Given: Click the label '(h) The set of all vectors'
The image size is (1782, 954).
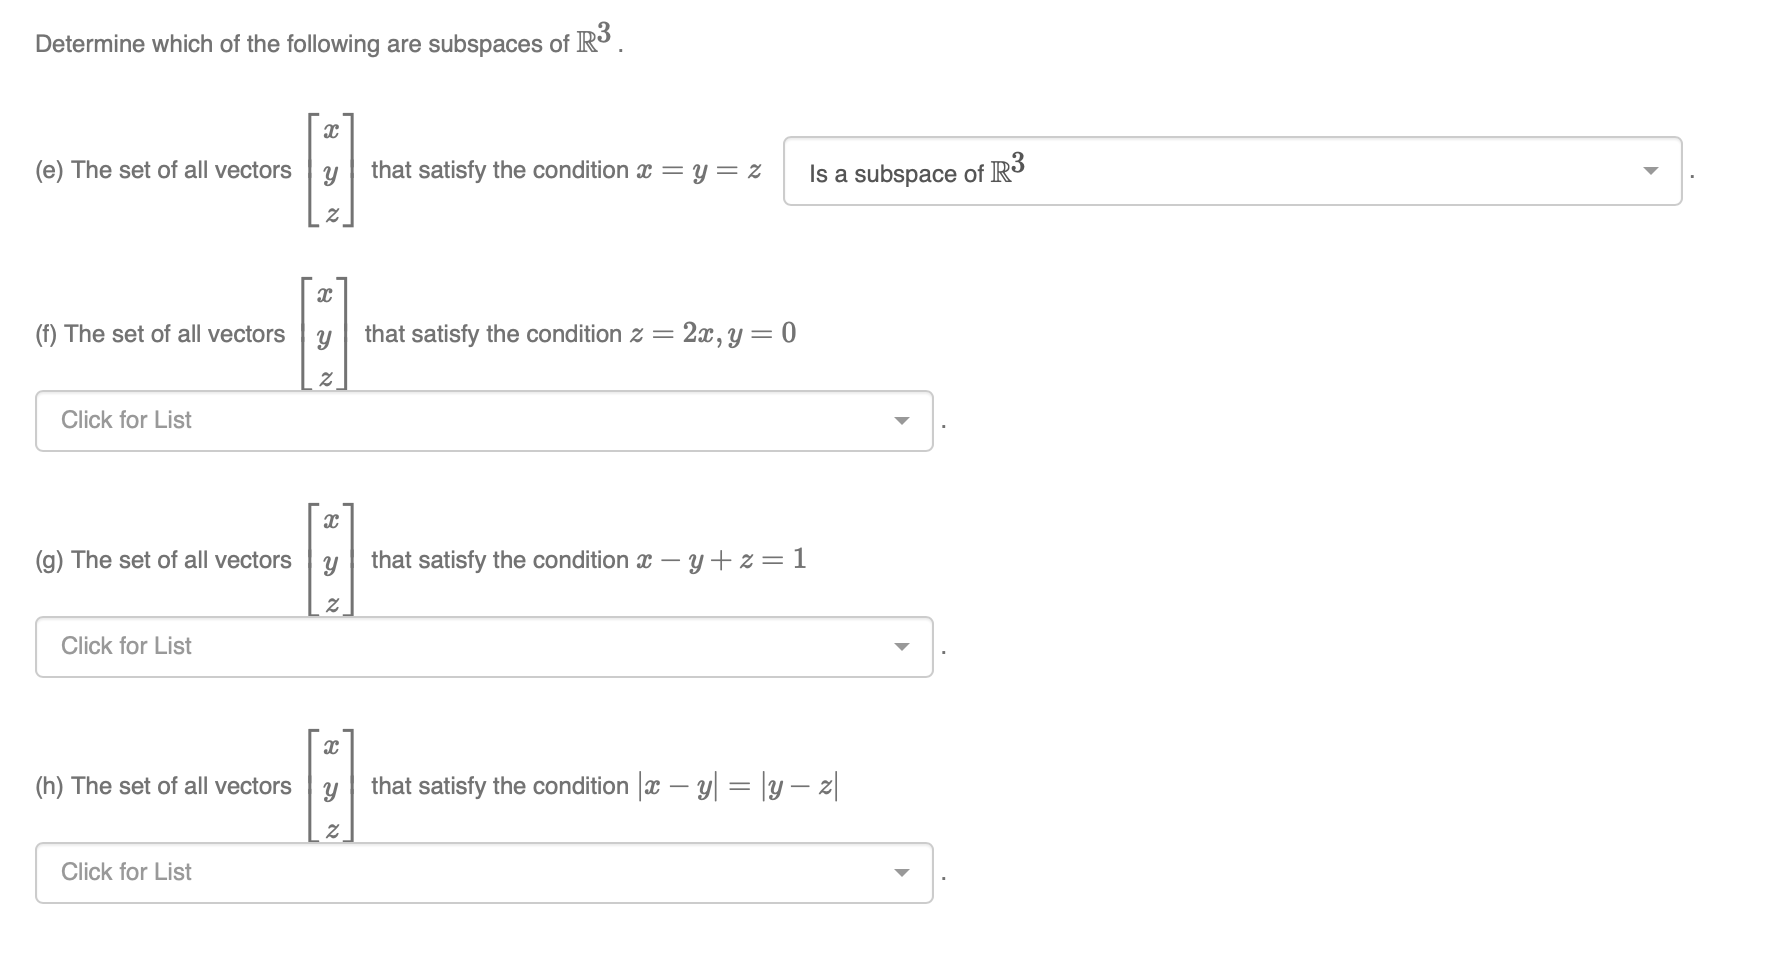Looking at the screenshot, I should (x=162, y=786).
